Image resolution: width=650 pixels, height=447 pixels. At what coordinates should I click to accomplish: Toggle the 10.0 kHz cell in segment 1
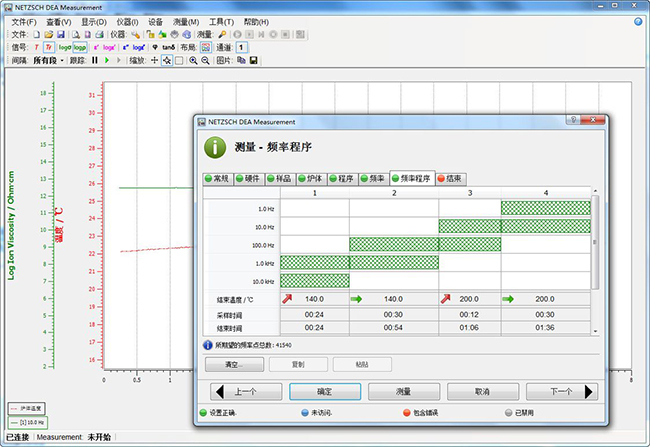tap(314, 280)
